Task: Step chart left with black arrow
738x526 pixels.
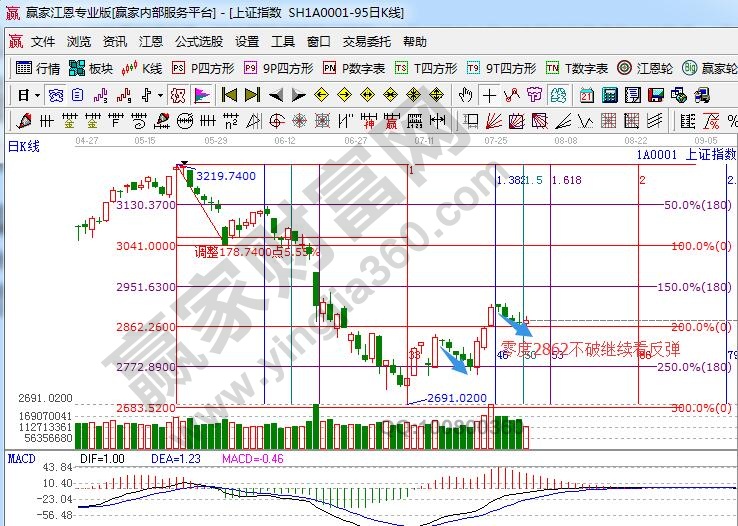Action: click(276, 96)
